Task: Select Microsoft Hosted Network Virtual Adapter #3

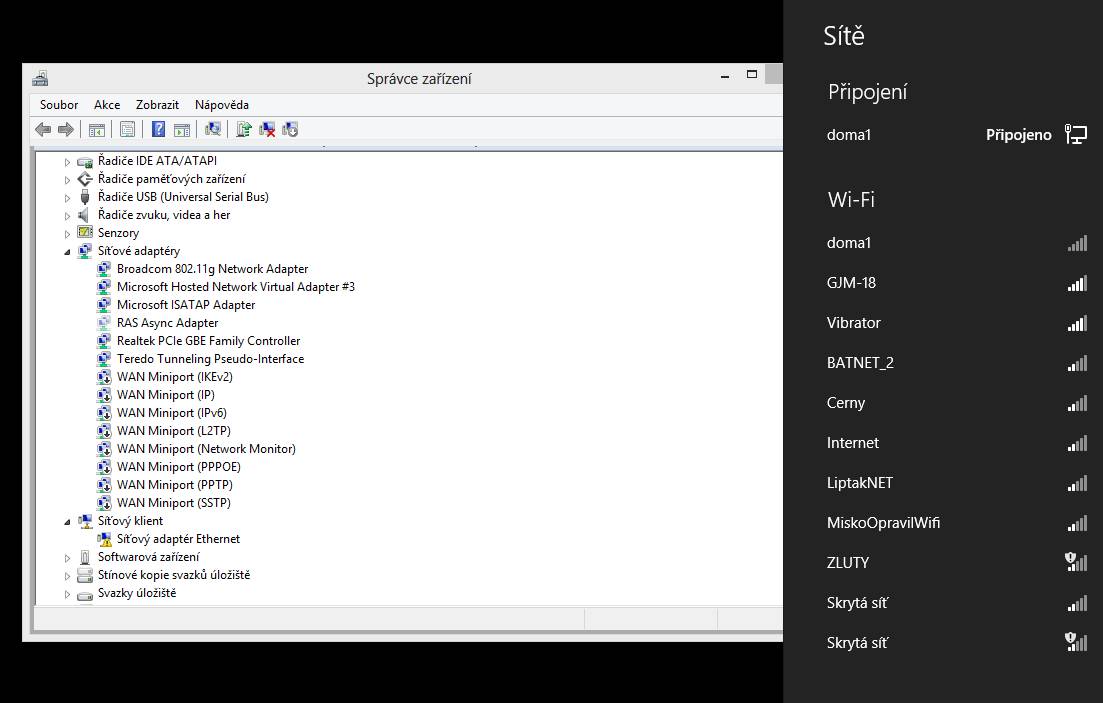Action: coord(236,287)
